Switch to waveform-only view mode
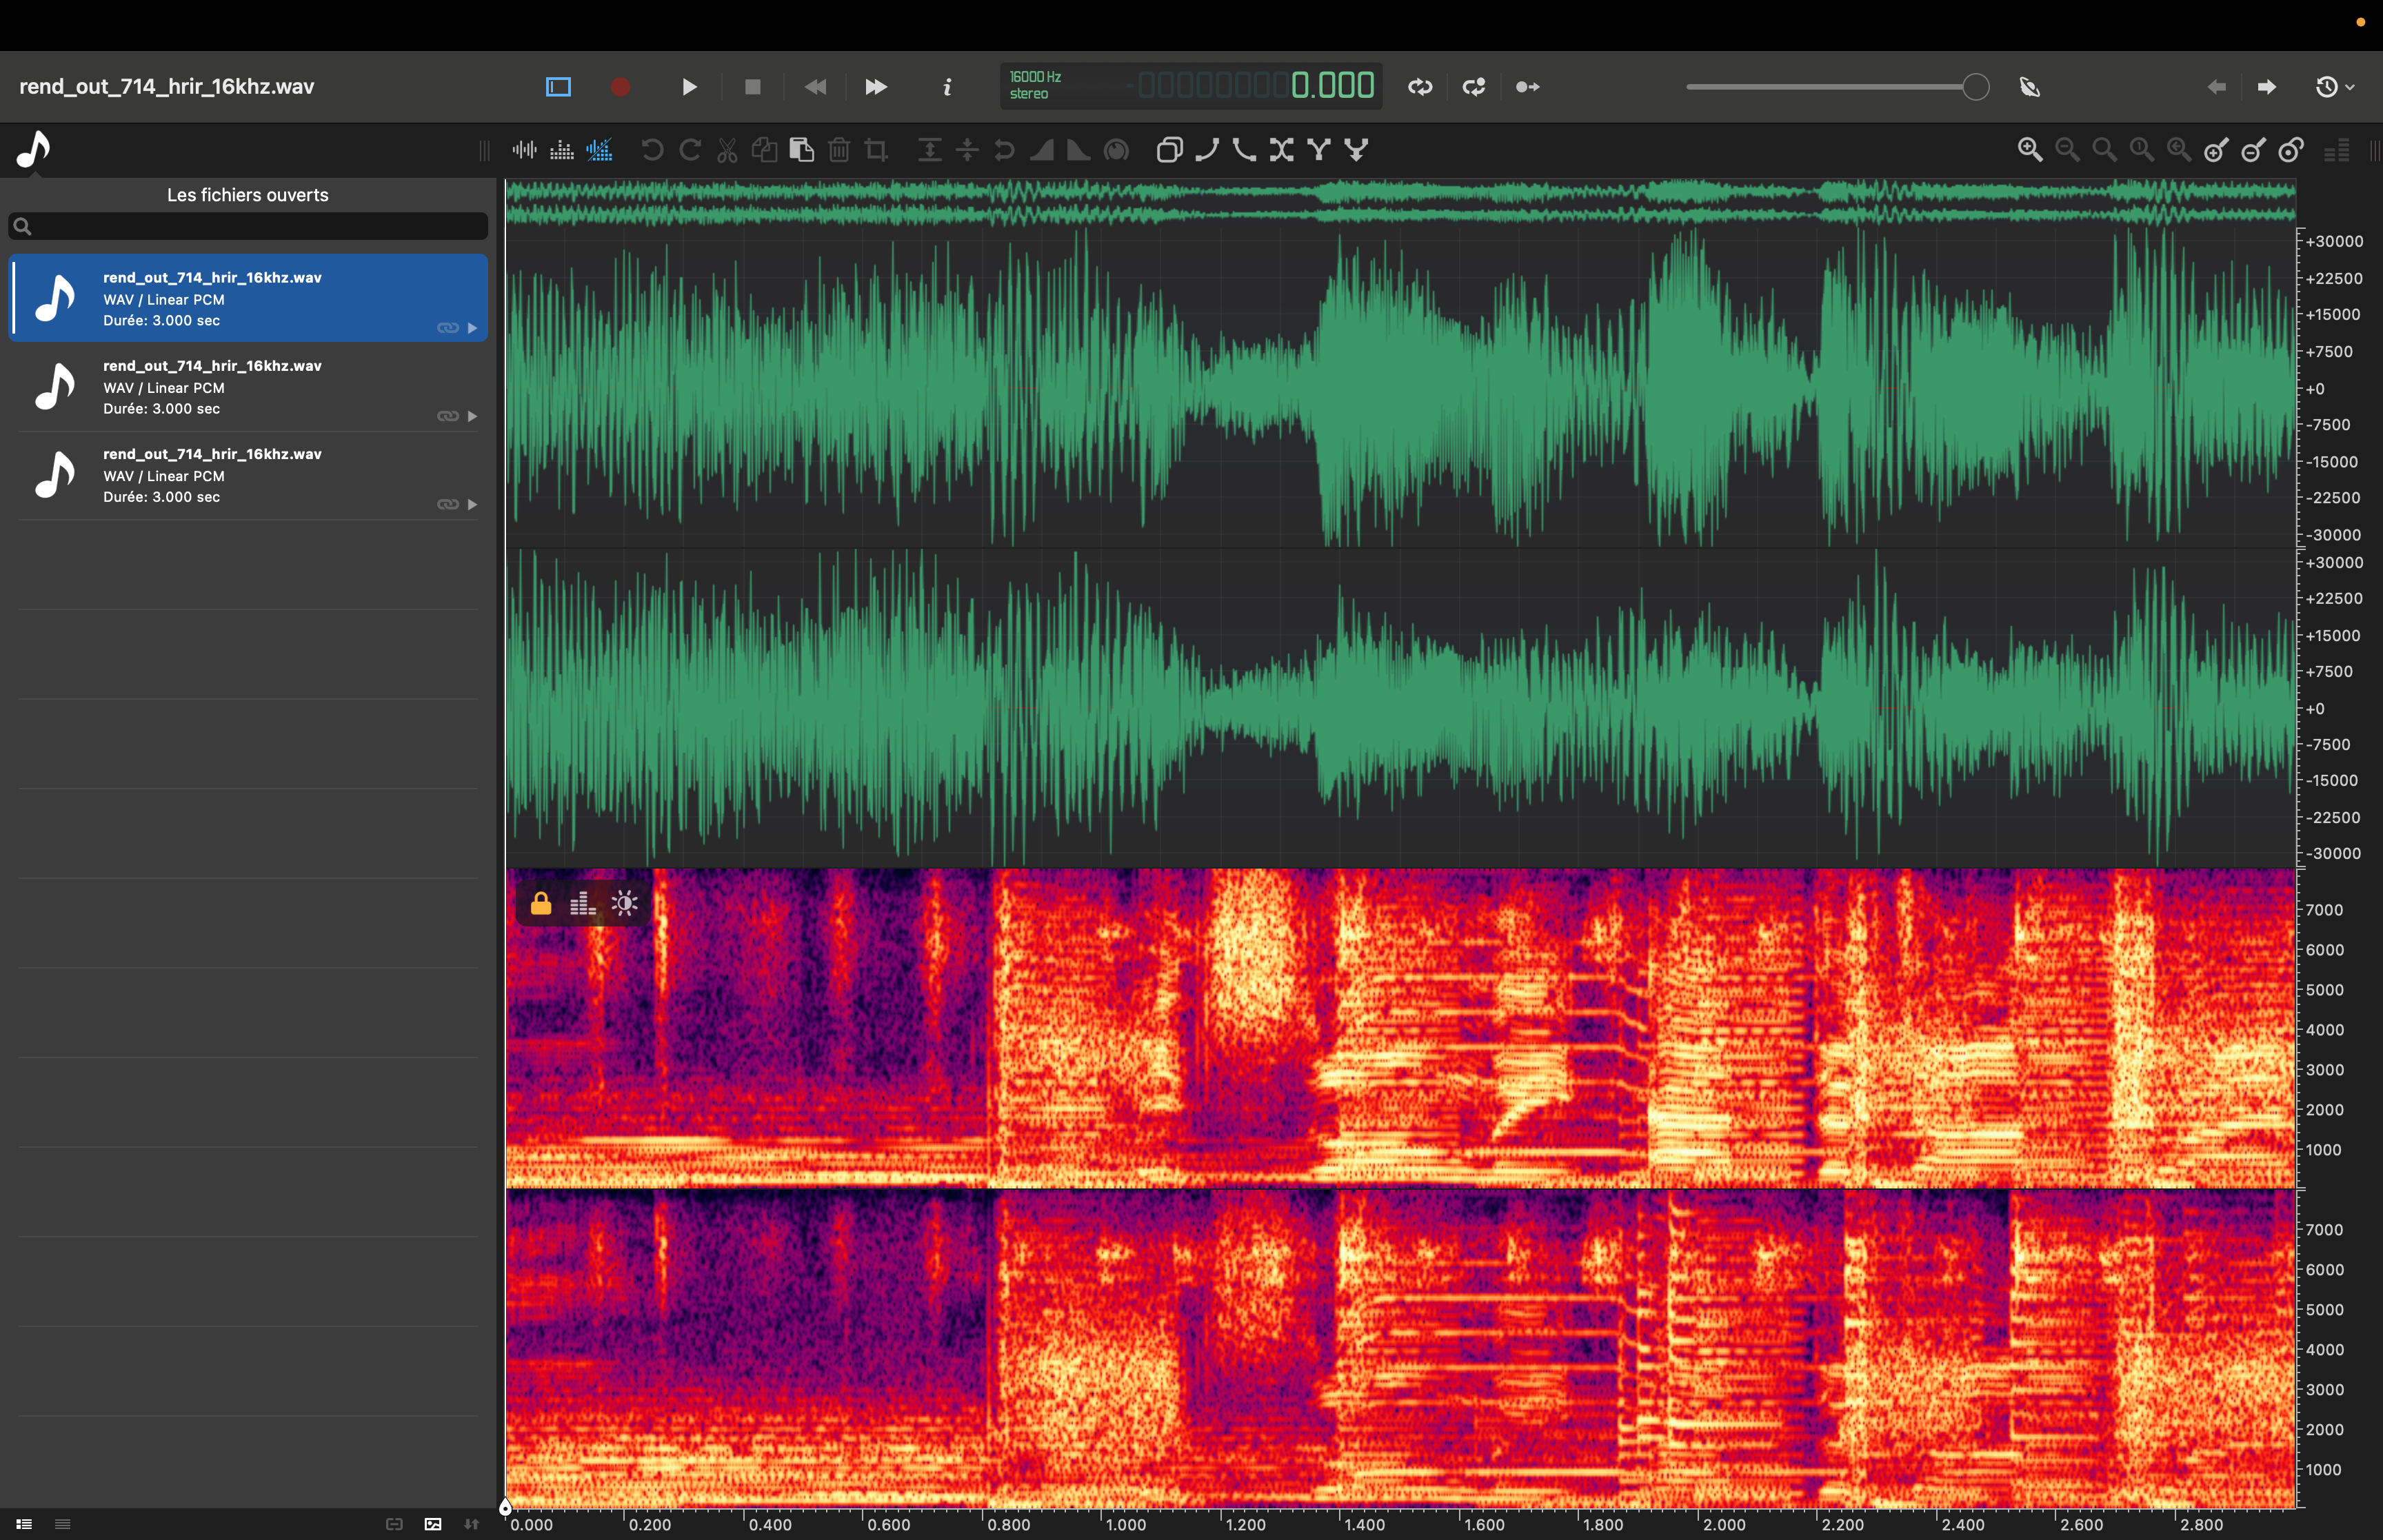The height and width of the screenshot is (1540, 2383). pos(524,150)
